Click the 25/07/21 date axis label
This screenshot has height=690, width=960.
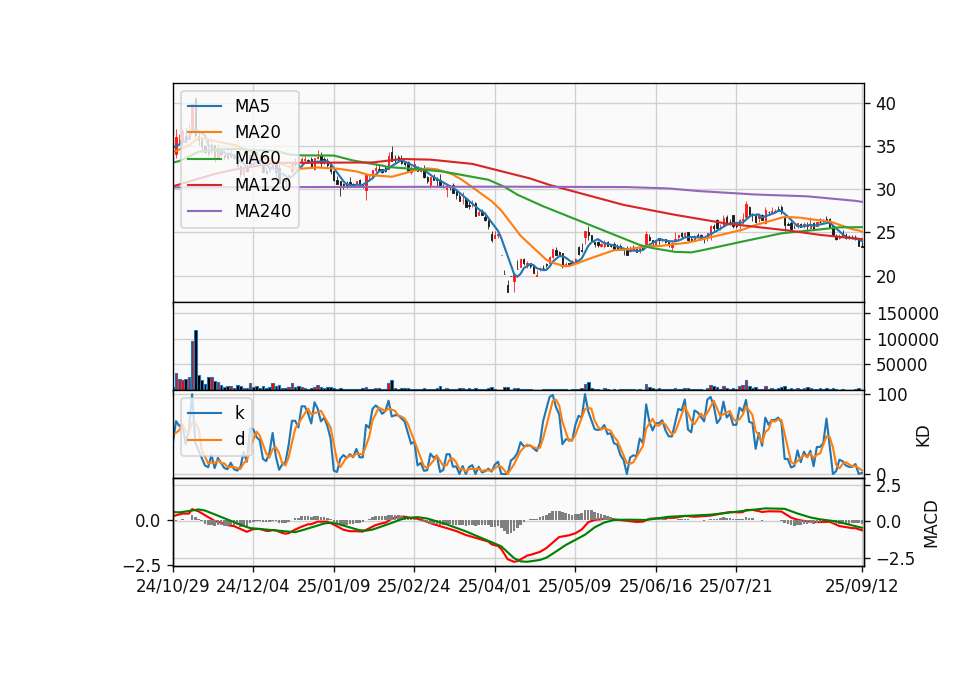point(736,586)
